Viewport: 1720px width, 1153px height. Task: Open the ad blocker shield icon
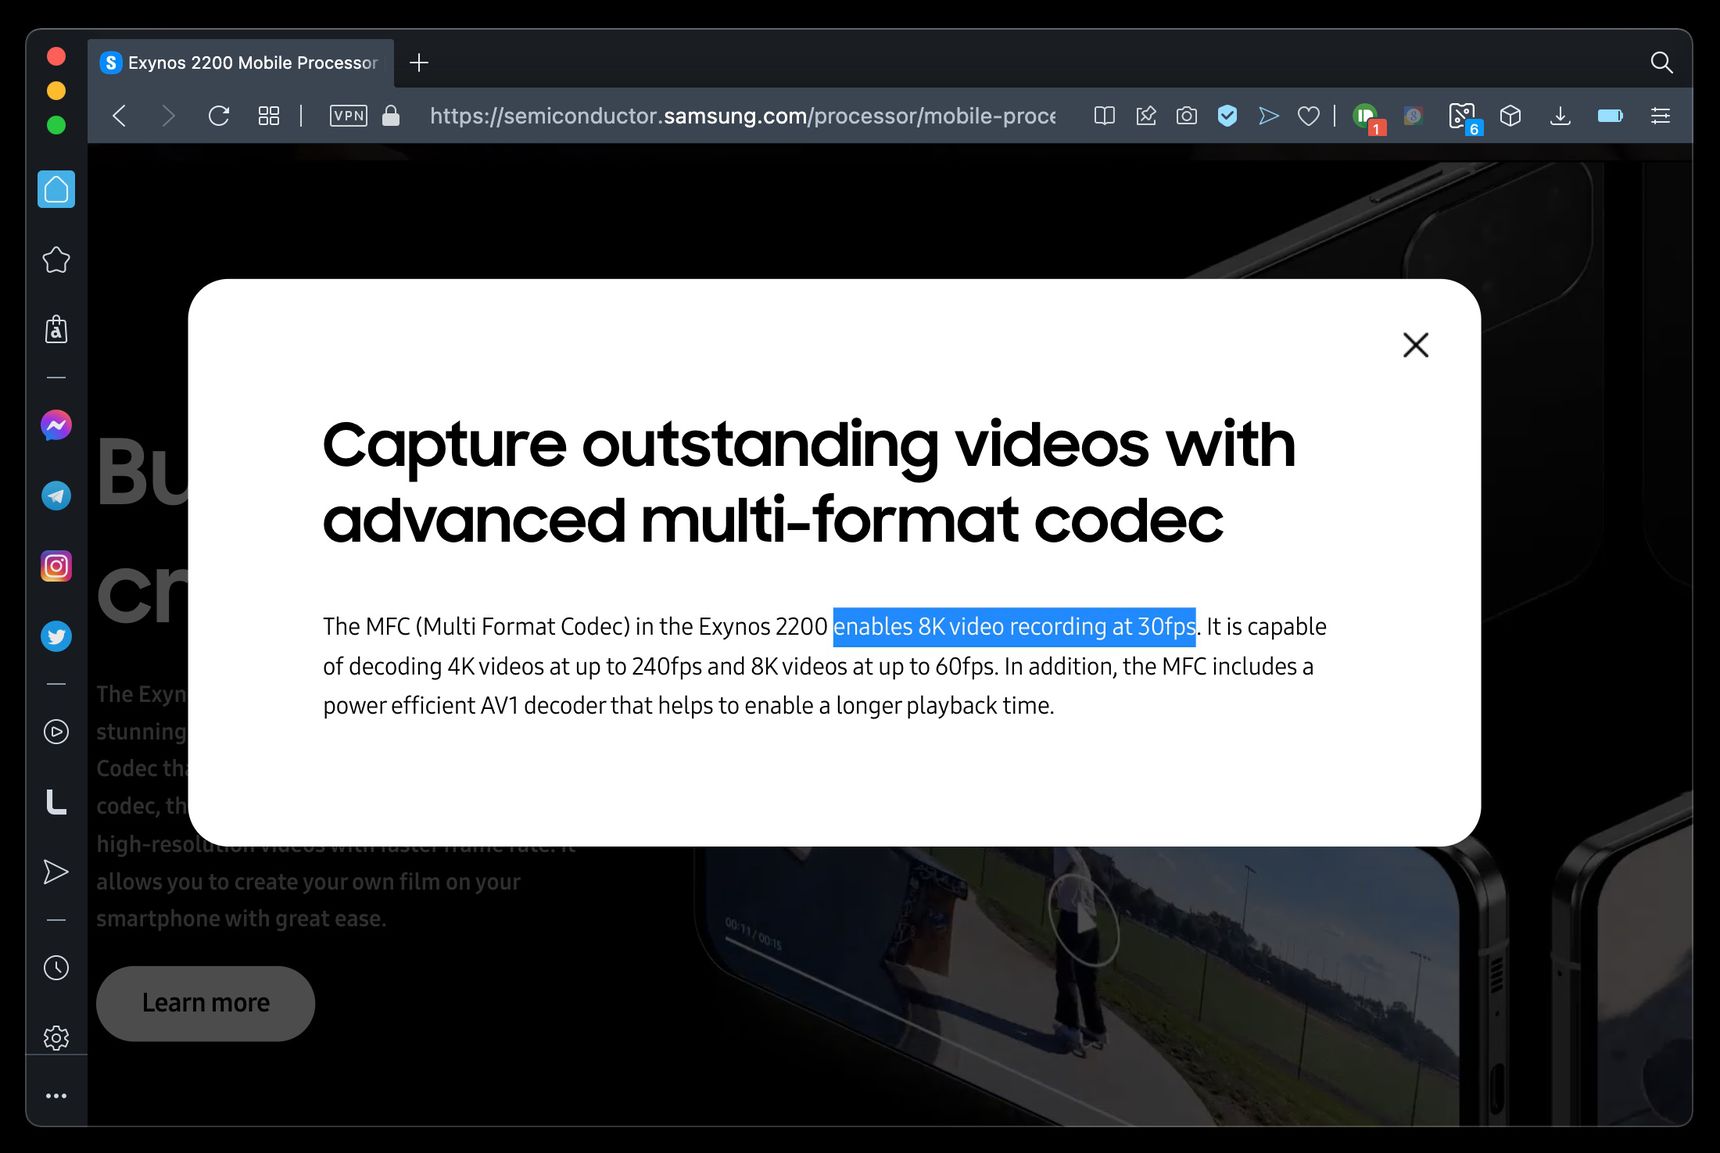coord(1227,116)
